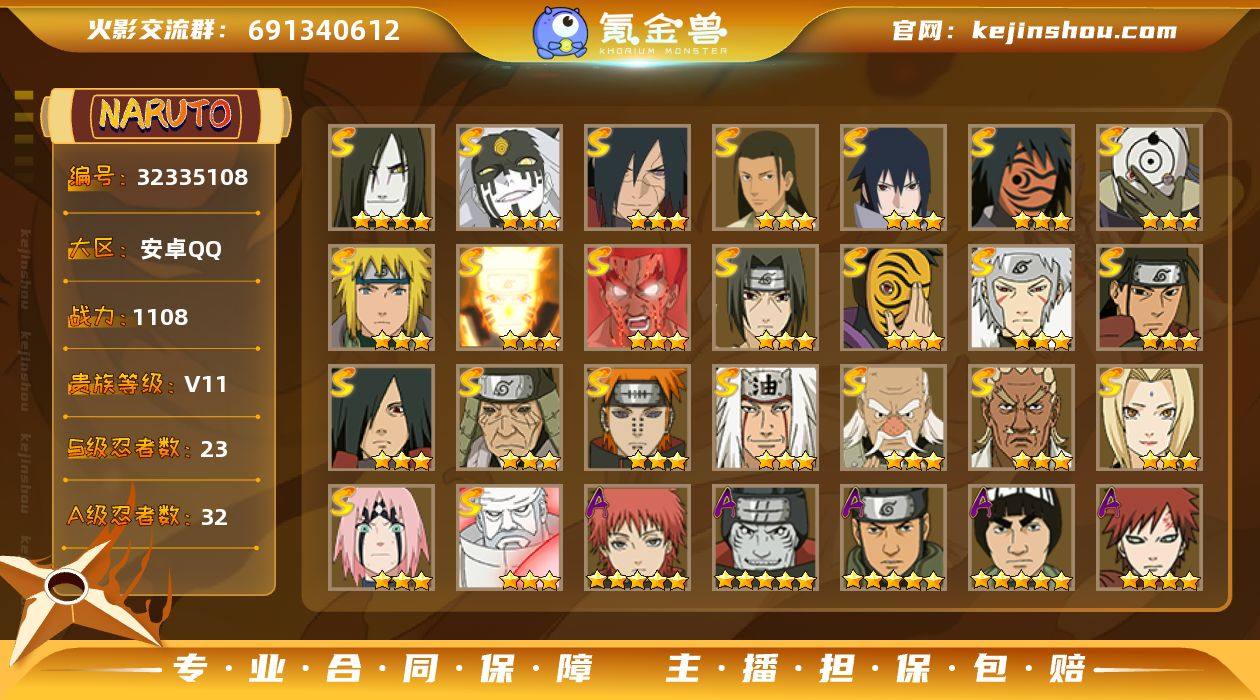Image resolution: width=1260 pixels, height=700 pixels.
Task: Select the account number 32335108 field
Action: pos(158,178)
